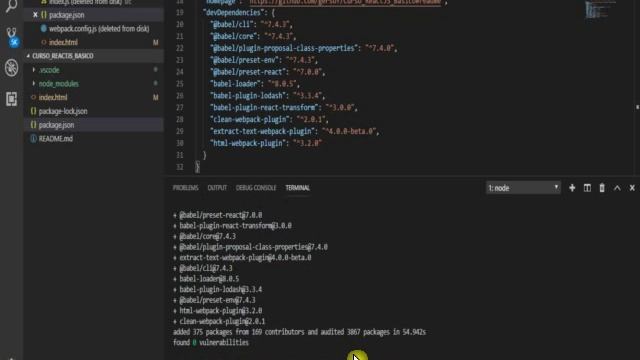
Task: Create a new terminal with plus icon
Action: (572, 188)
